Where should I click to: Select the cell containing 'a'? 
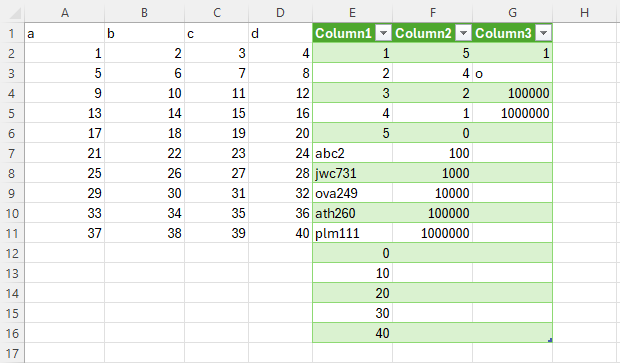coord(65,33)
